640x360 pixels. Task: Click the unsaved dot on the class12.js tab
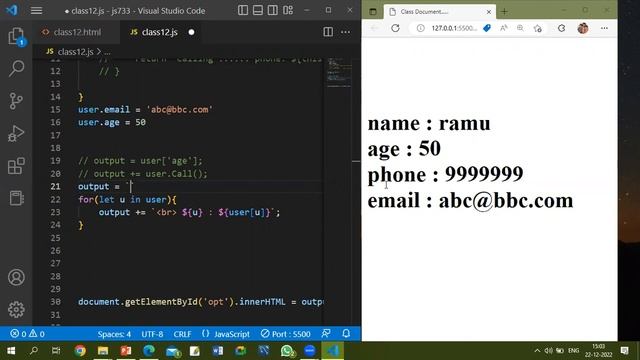click(x=191, y=32)
